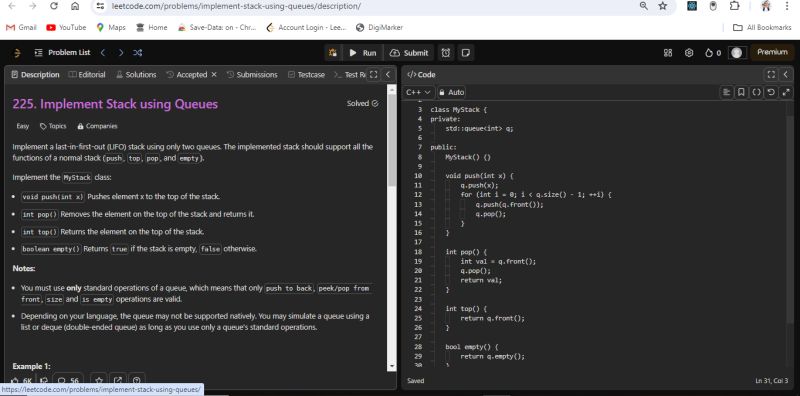800x396 pixels.
Task: Expand the Companies tag
Action: [97, 126]
